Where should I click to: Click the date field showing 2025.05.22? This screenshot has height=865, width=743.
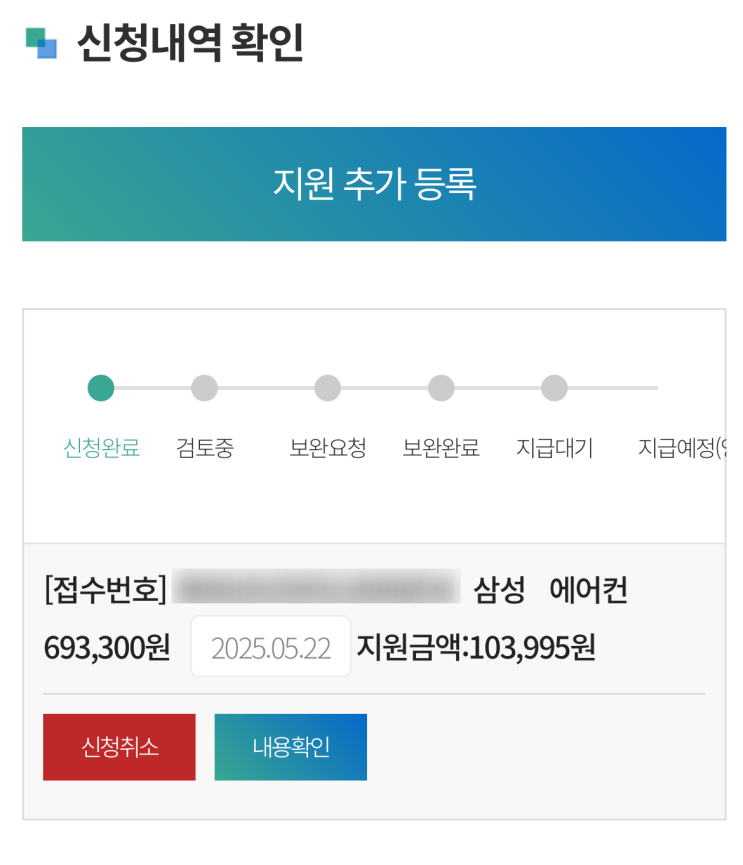(x=271, y=647)
